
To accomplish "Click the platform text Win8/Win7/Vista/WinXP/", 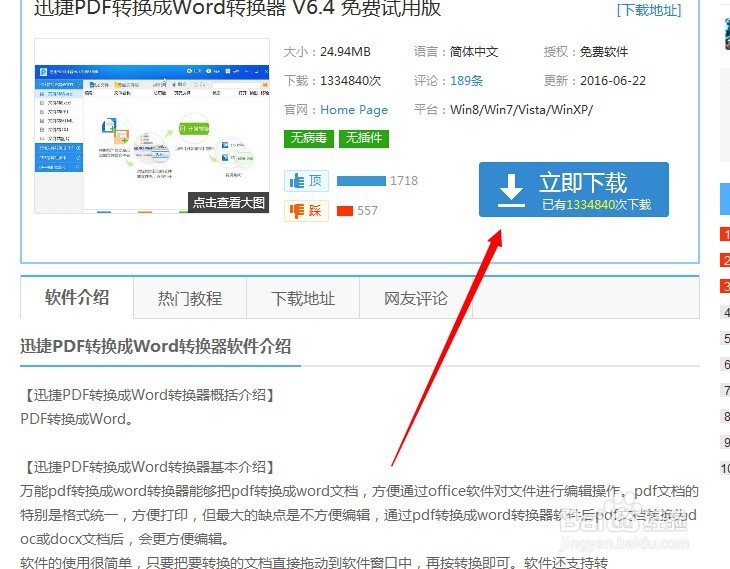I will click(x=521, y=110).
